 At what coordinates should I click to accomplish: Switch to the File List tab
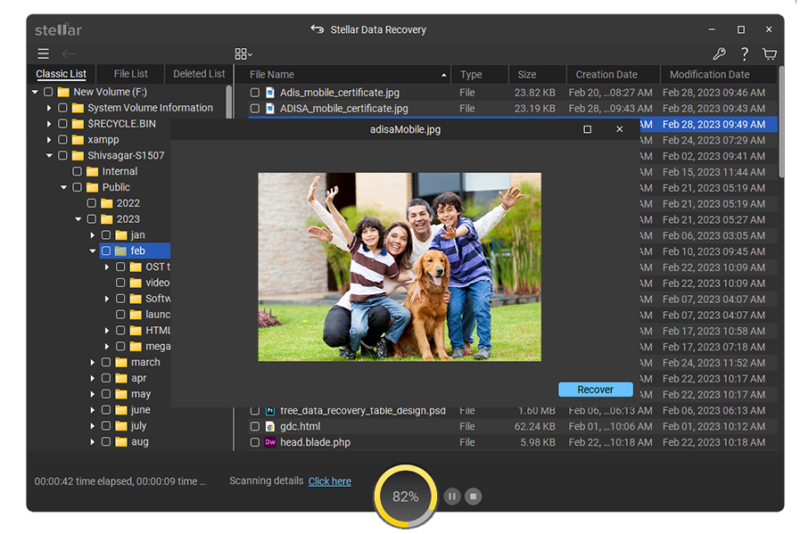131,74
